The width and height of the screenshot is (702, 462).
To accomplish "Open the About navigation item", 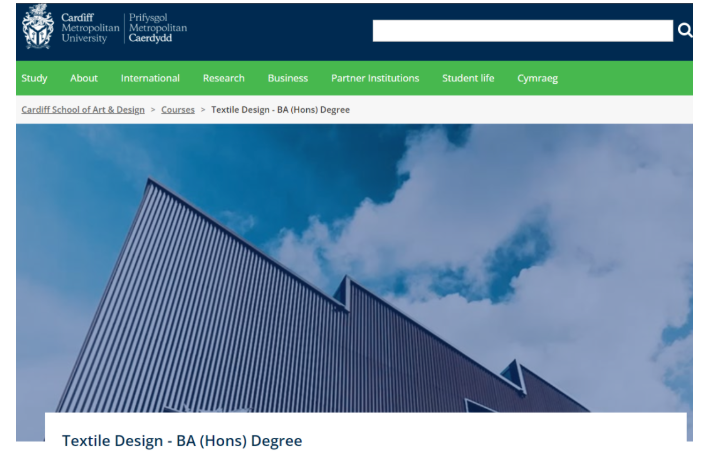I will pyautogui.click(x=84, y=78).
